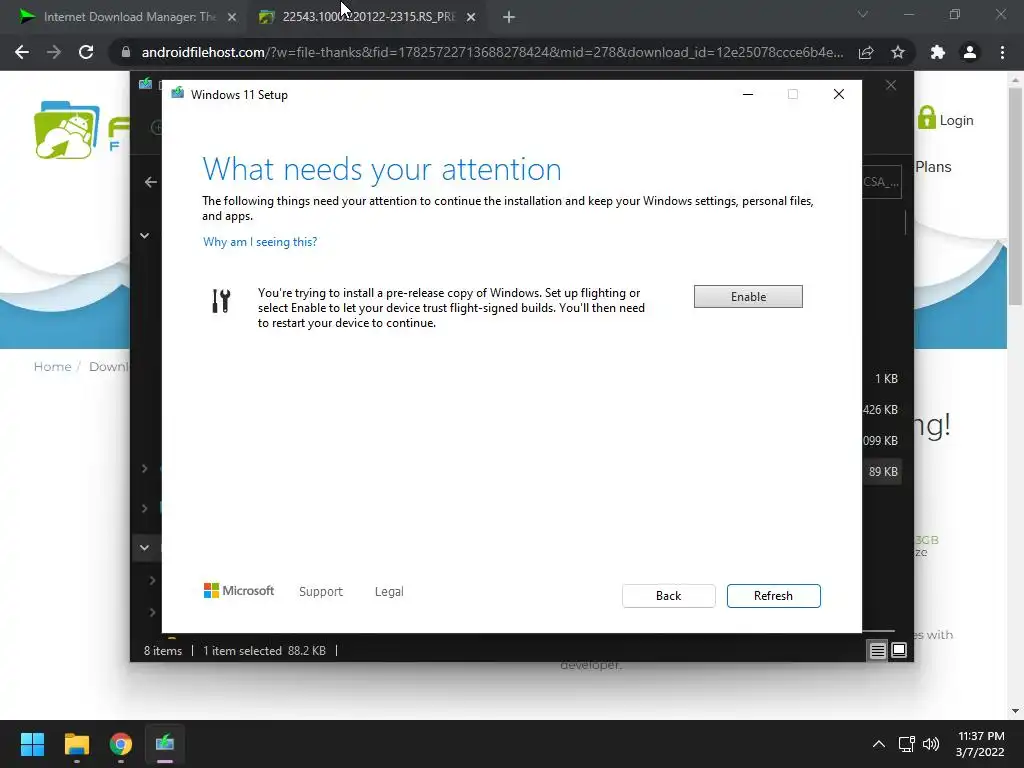Open the Legal link in Setup footer
The image size is (1024, 768).
point(389,592)
